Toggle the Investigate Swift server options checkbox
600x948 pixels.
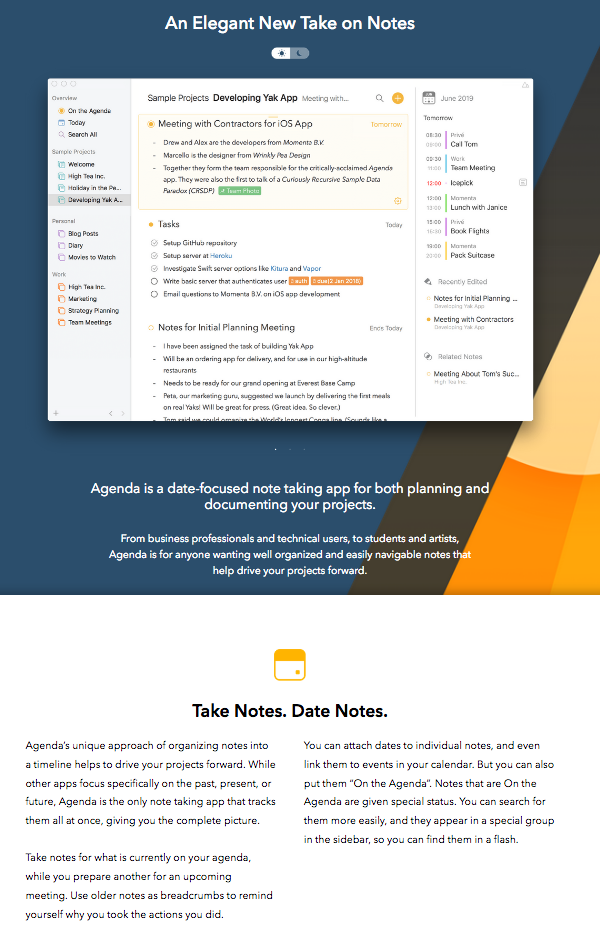[154, 268]
